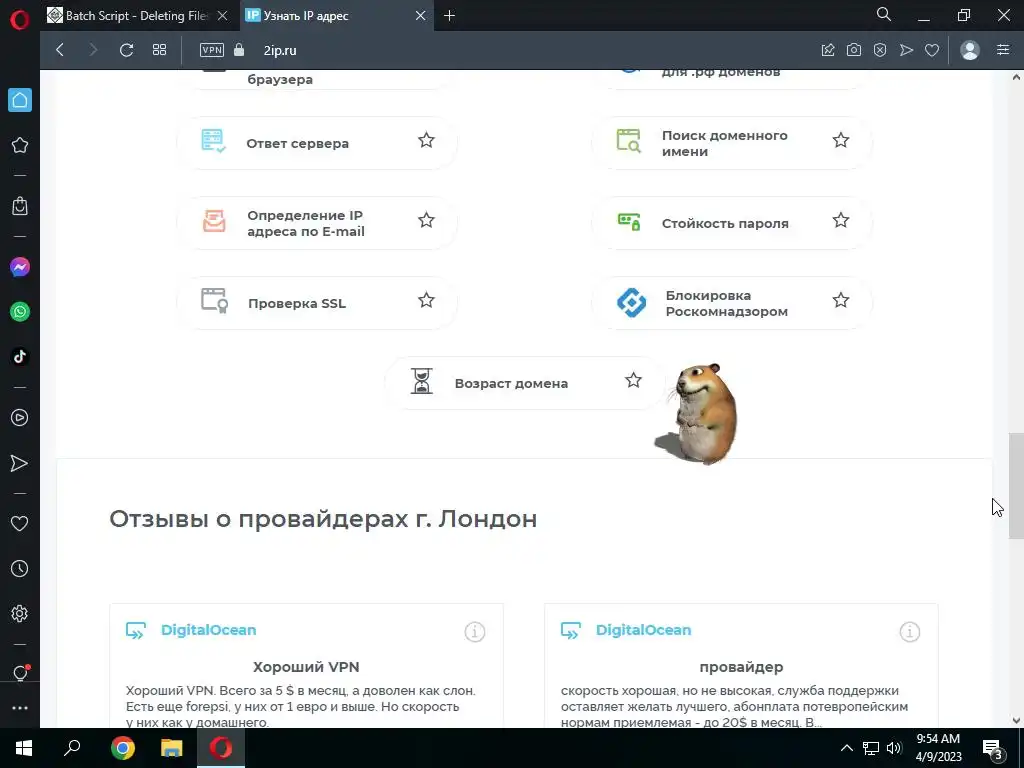This screenshot has width=1024, height=768.
Task: Add page to bookmarks with heart icon
Action: coord(932,50)
